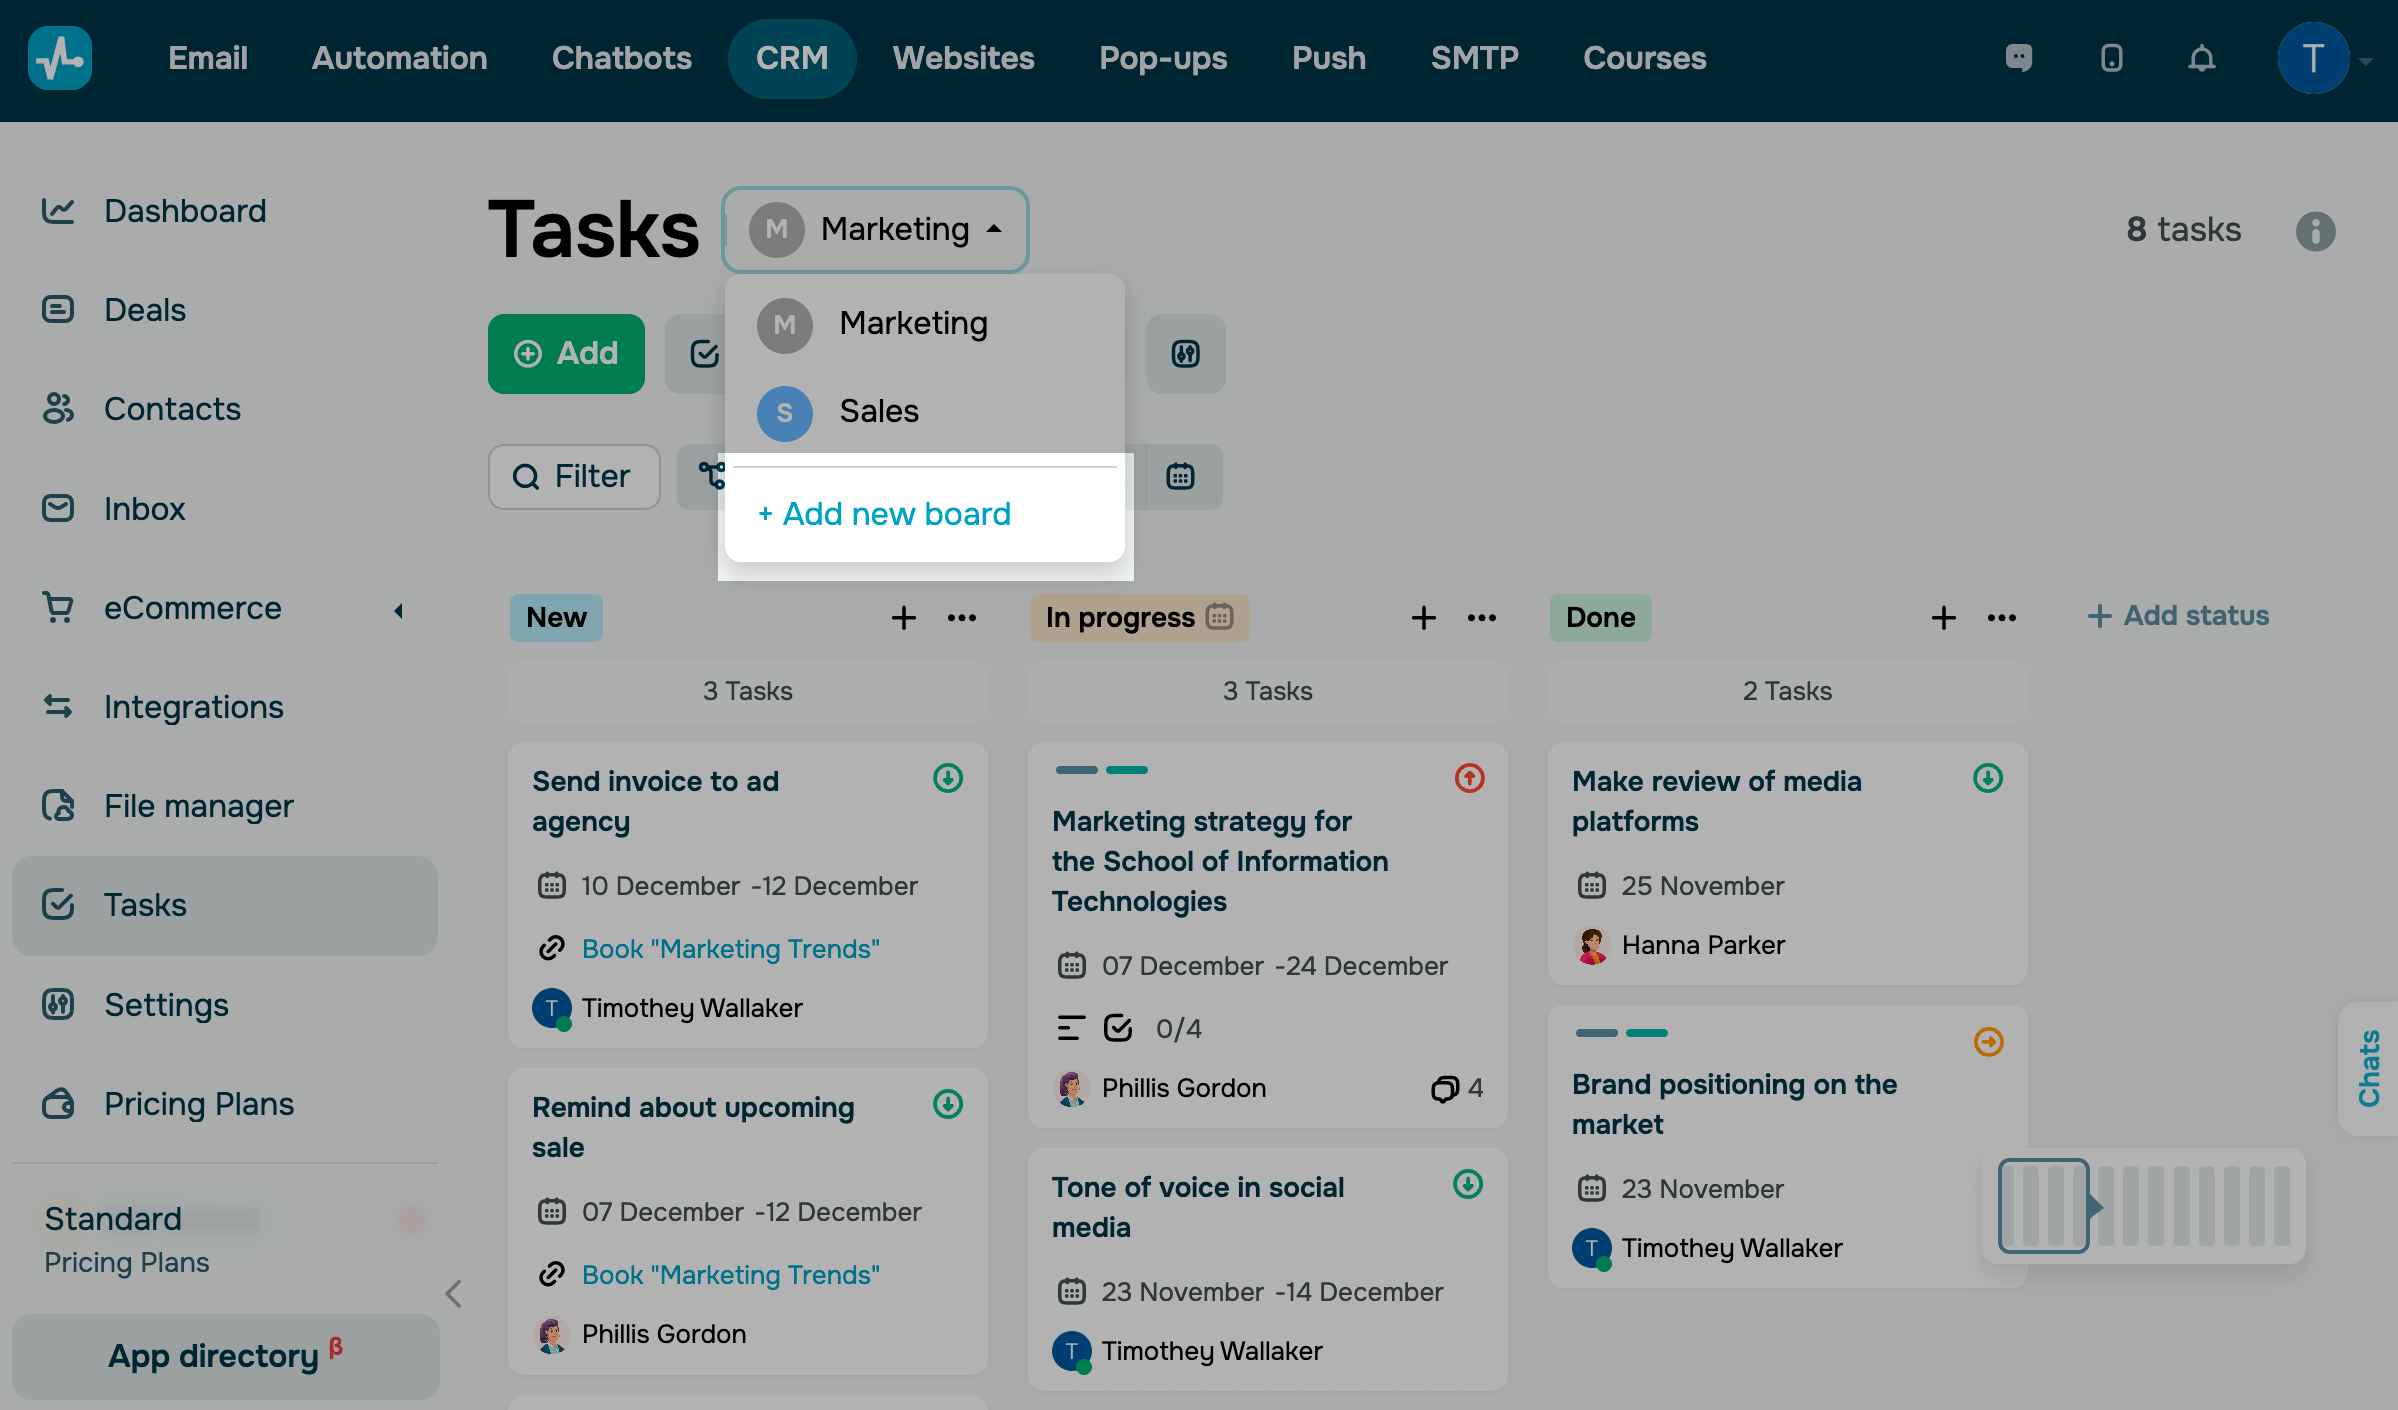Open the user avatar account menu
2398x1410 pixels.
[2313, 58]
